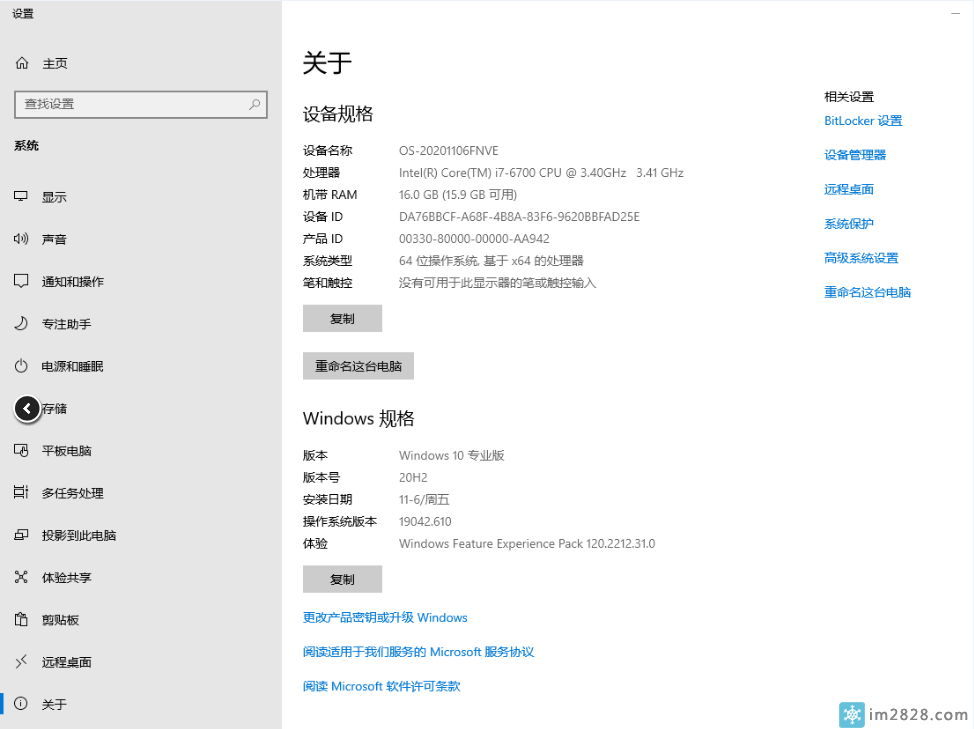Screen dimensions: 974x729
Task: Open 远程桌面 in left sidebar
Action: tap(66, 662)
